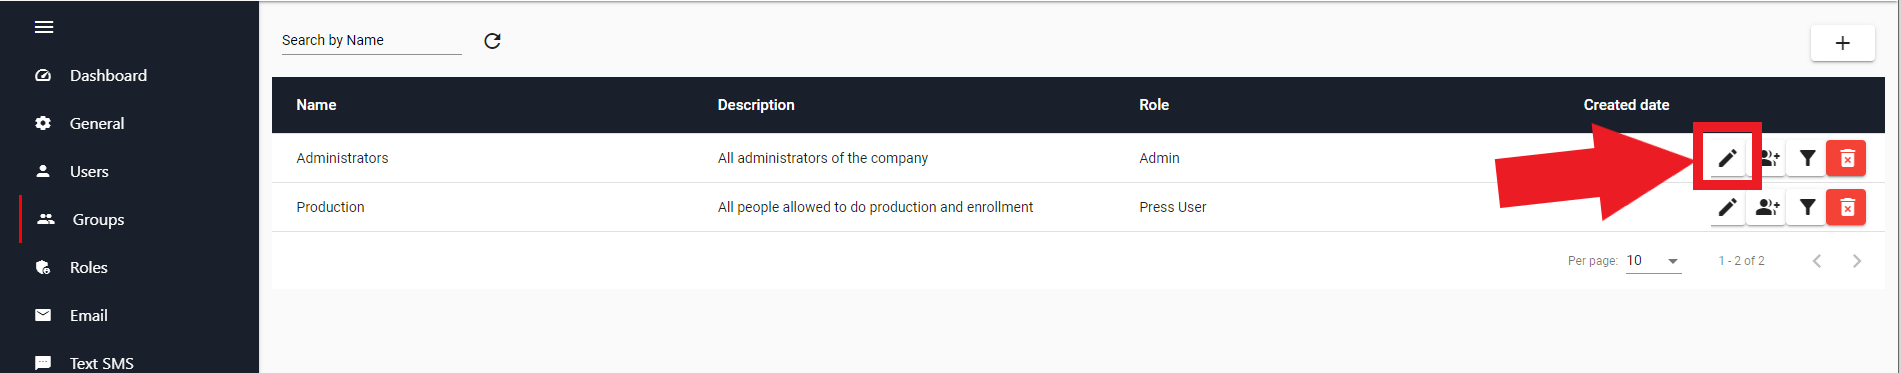This screenshot has width=1901, height=373.
Task: Open Users section in sidebar
Action: pos(89,171)
